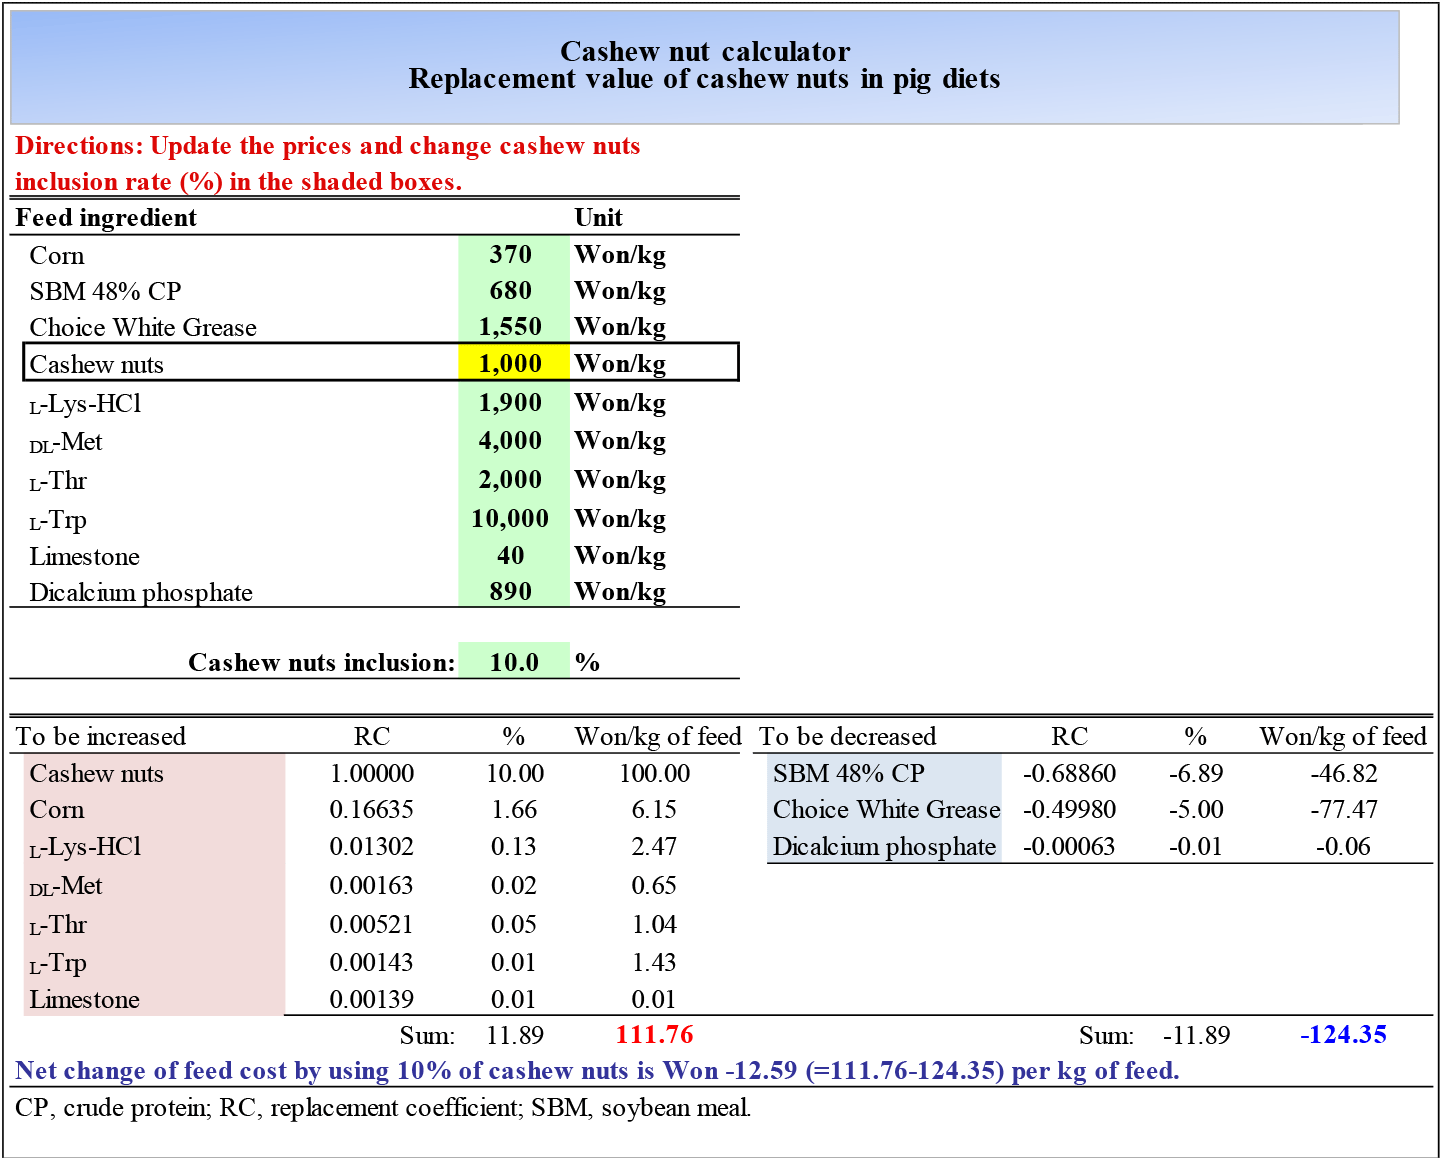
Task: Select Cashew nuts RC value 1.00000
Action: [372, 774]
